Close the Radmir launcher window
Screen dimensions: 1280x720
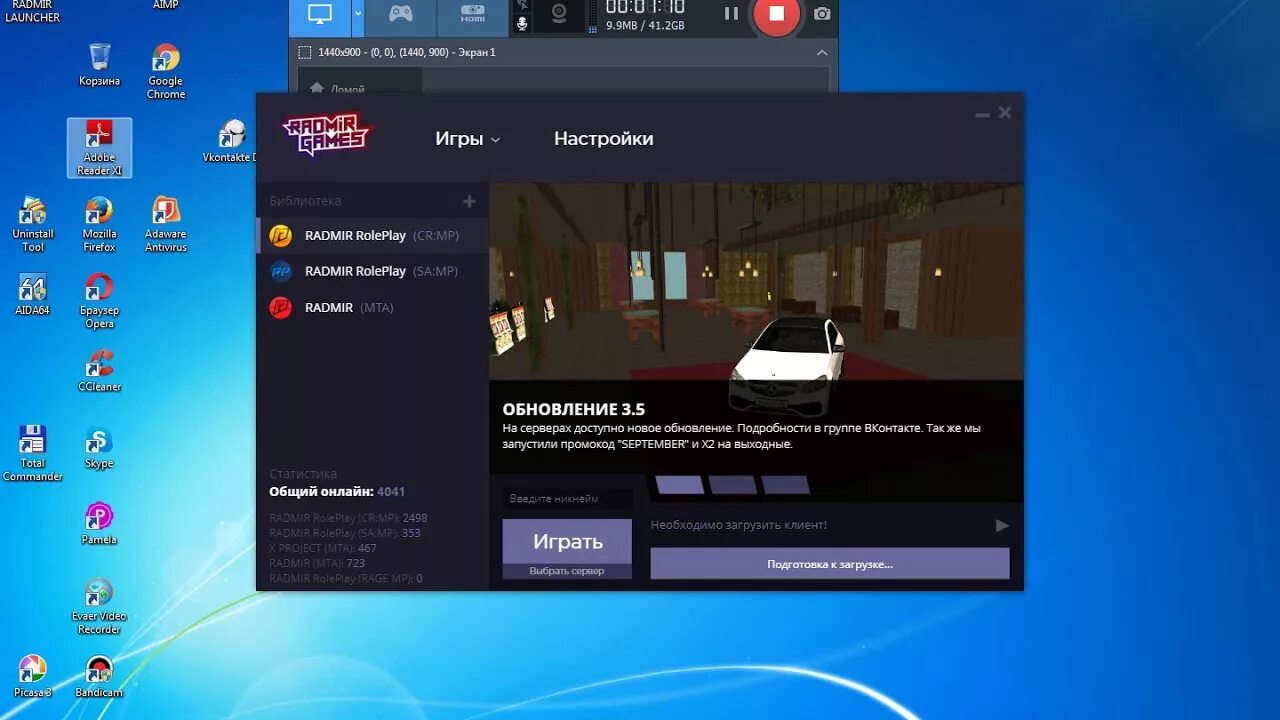click(1005, 113)
